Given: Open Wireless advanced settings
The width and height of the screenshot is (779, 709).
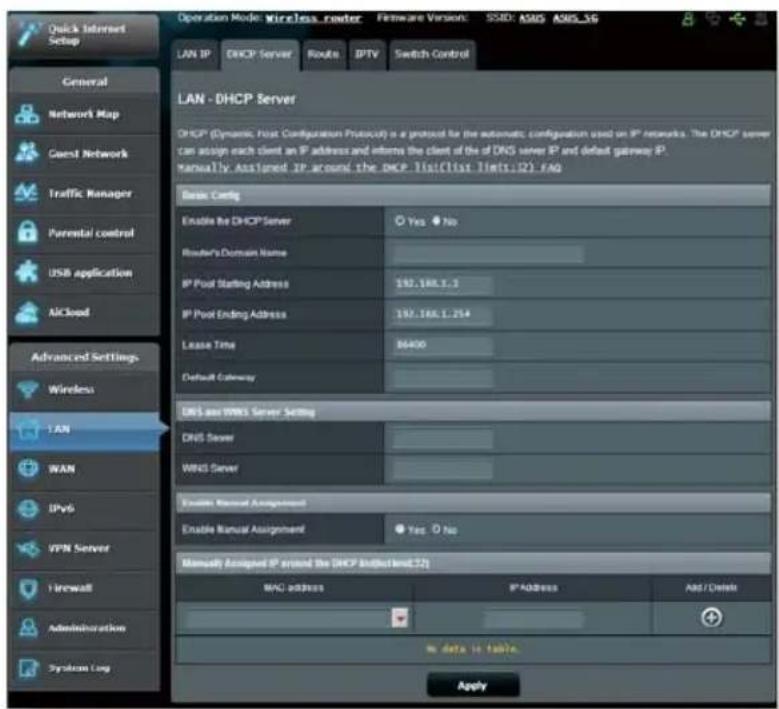Looking at the screenshot, I should 84,390.
